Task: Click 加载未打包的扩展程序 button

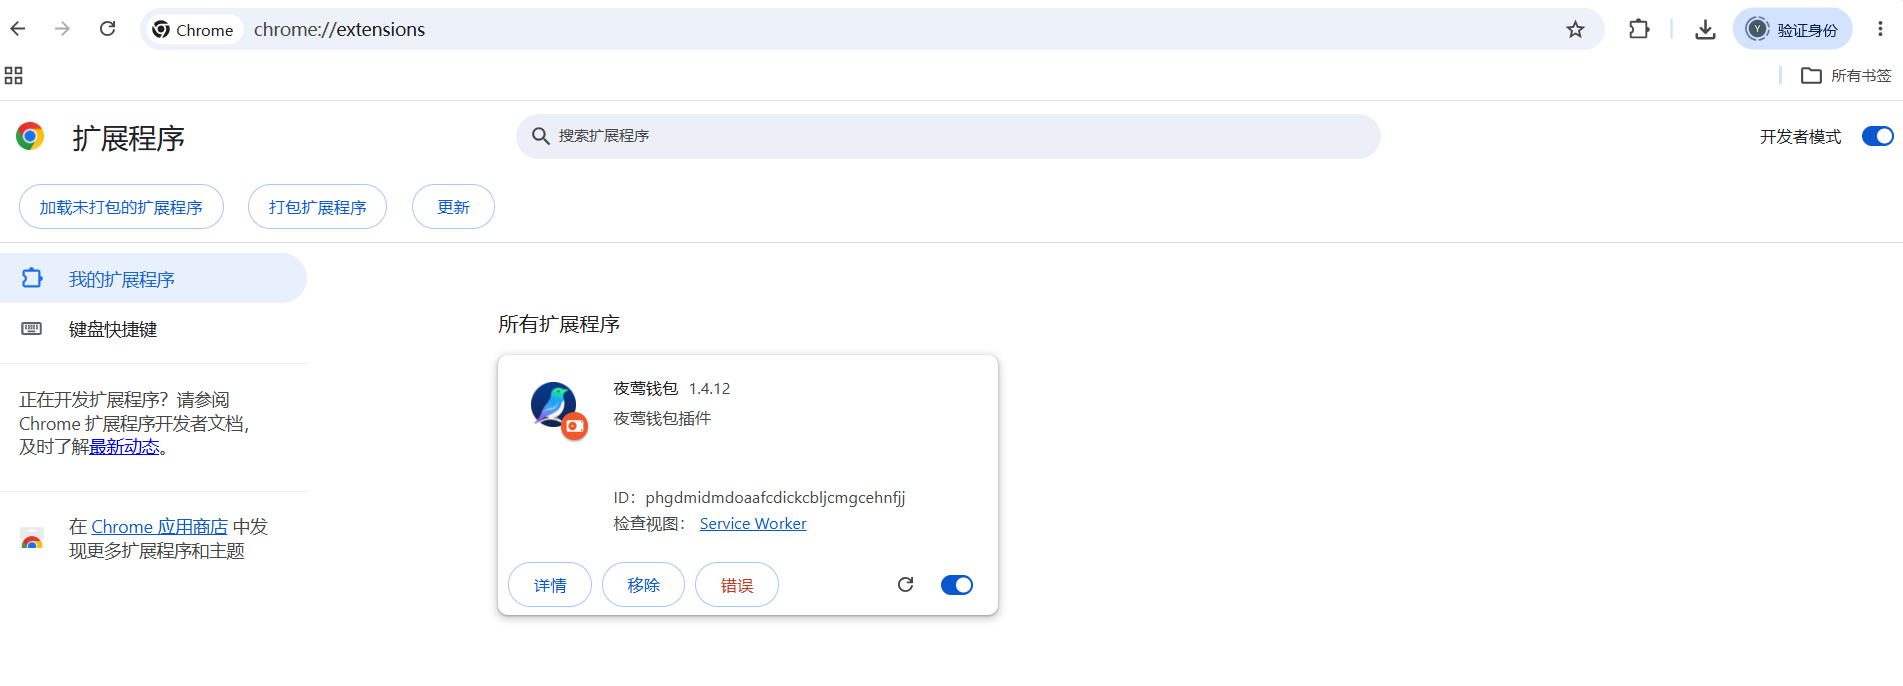Action: click(121, 207)
